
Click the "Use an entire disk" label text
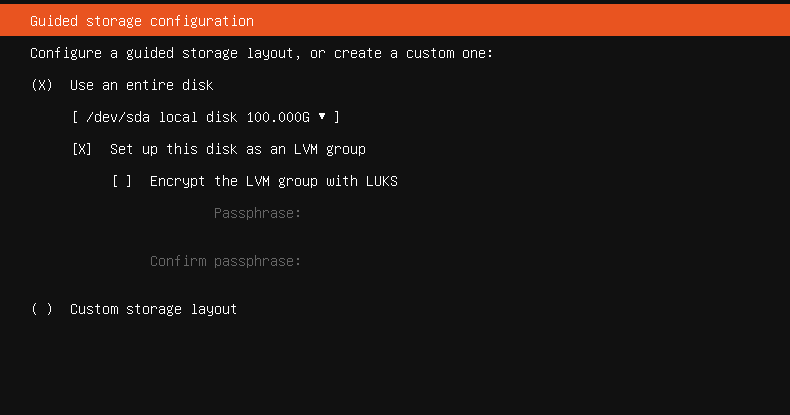[x=142, y=85]
